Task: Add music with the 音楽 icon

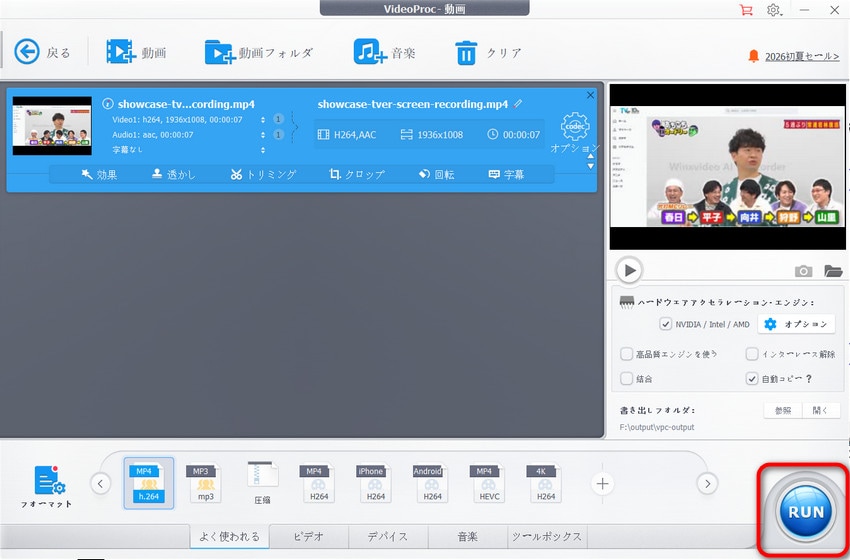Action: click(x=370, y=52)
